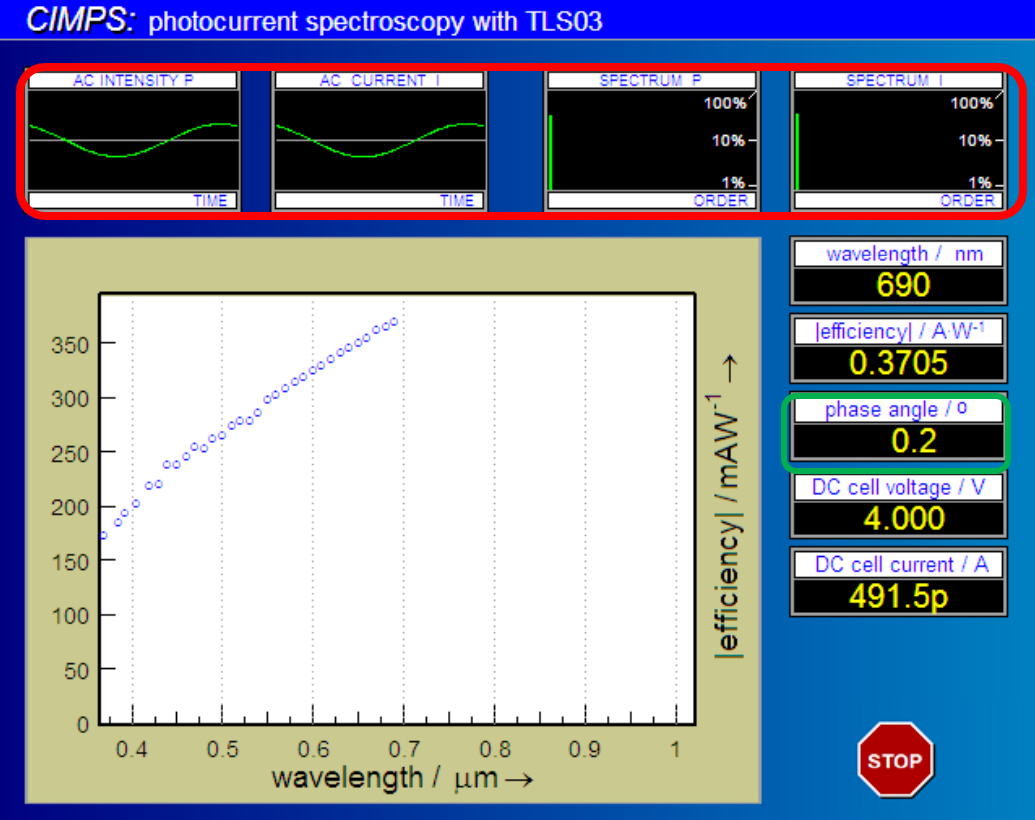Click the DC cell voltage value 4.000
Screen dimensions: 1035x820
click(x=897, y=518)
